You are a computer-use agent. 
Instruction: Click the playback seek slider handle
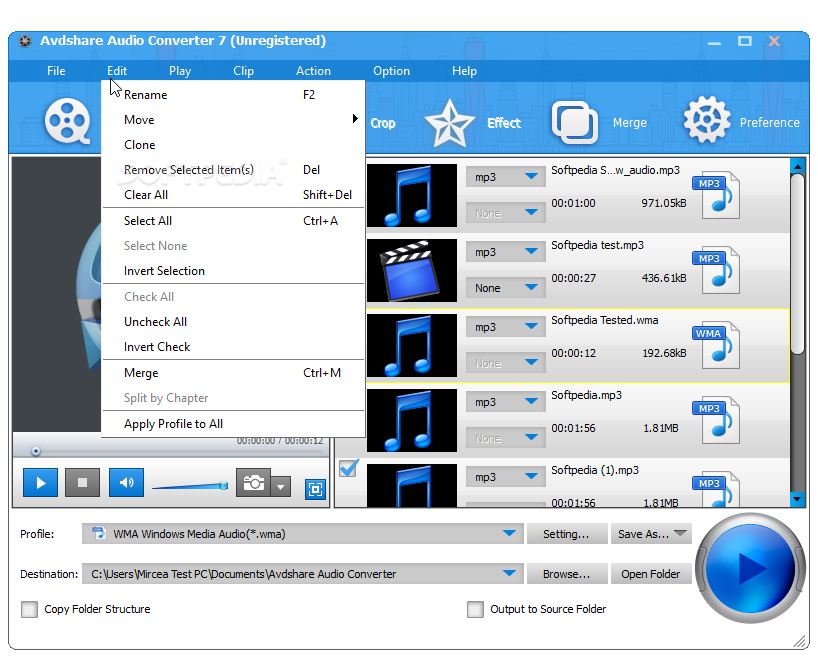tap(35, 451)
